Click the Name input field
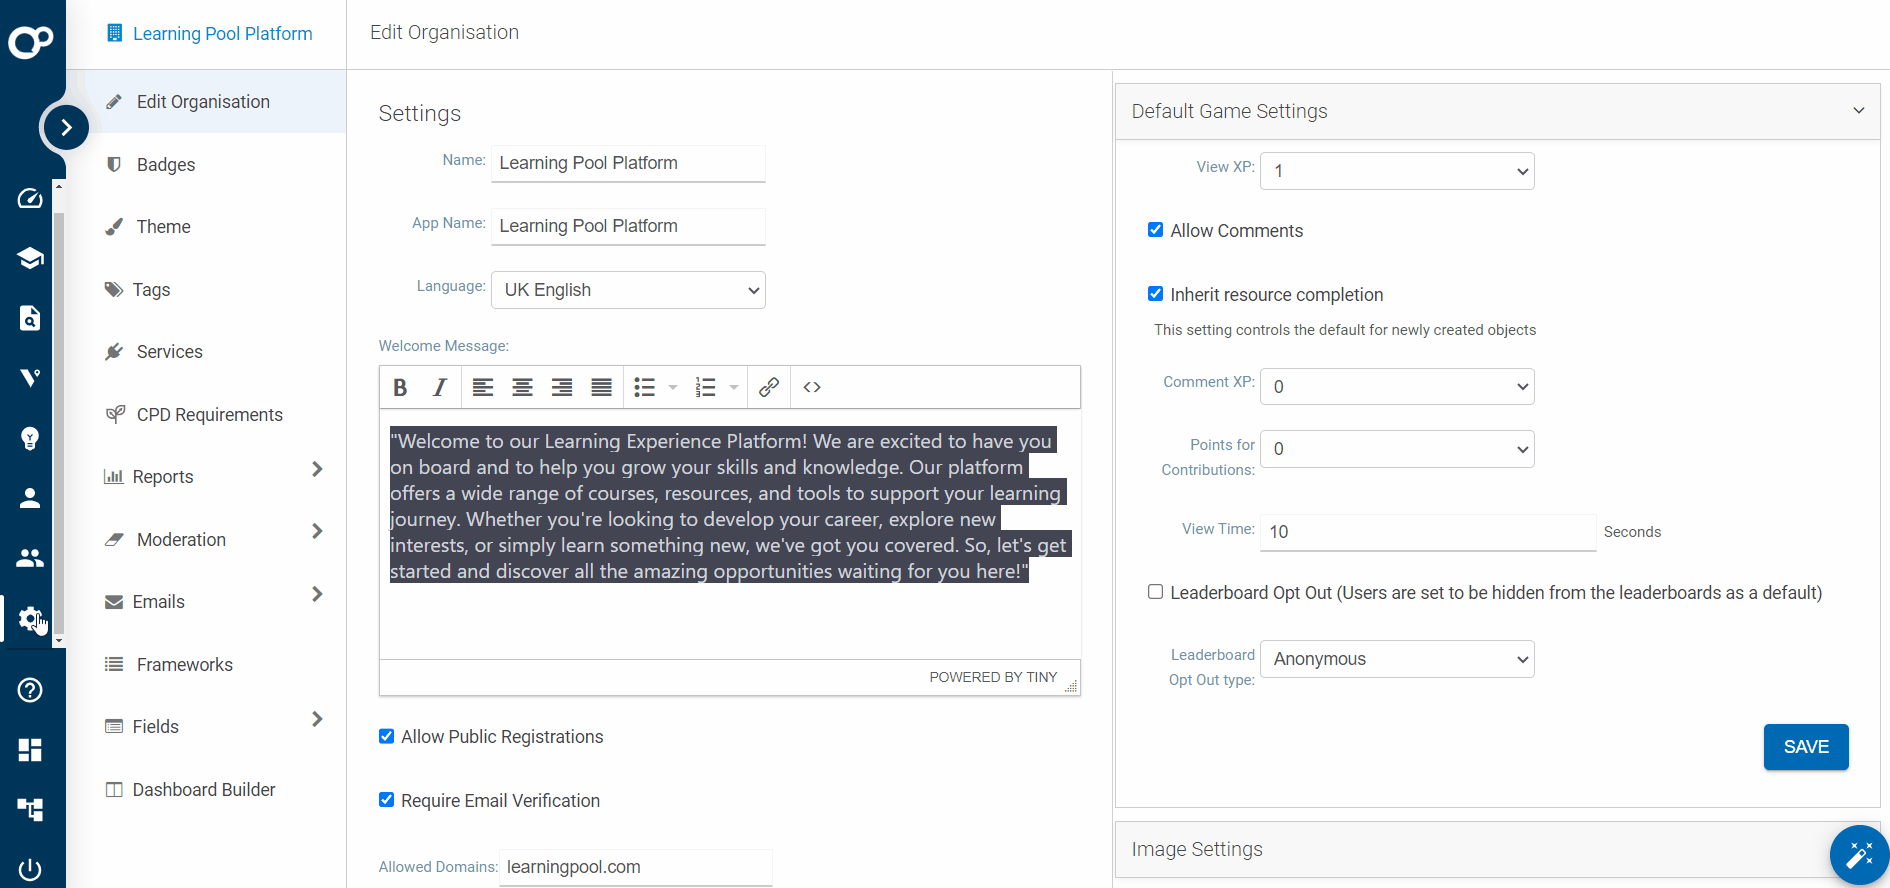The image size is (1890, 888). click(628, 163)
